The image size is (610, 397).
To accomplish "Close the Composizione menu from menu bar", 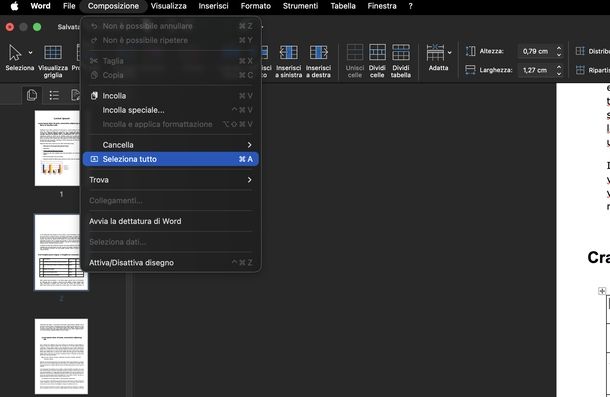I will [x=113, y=6].
